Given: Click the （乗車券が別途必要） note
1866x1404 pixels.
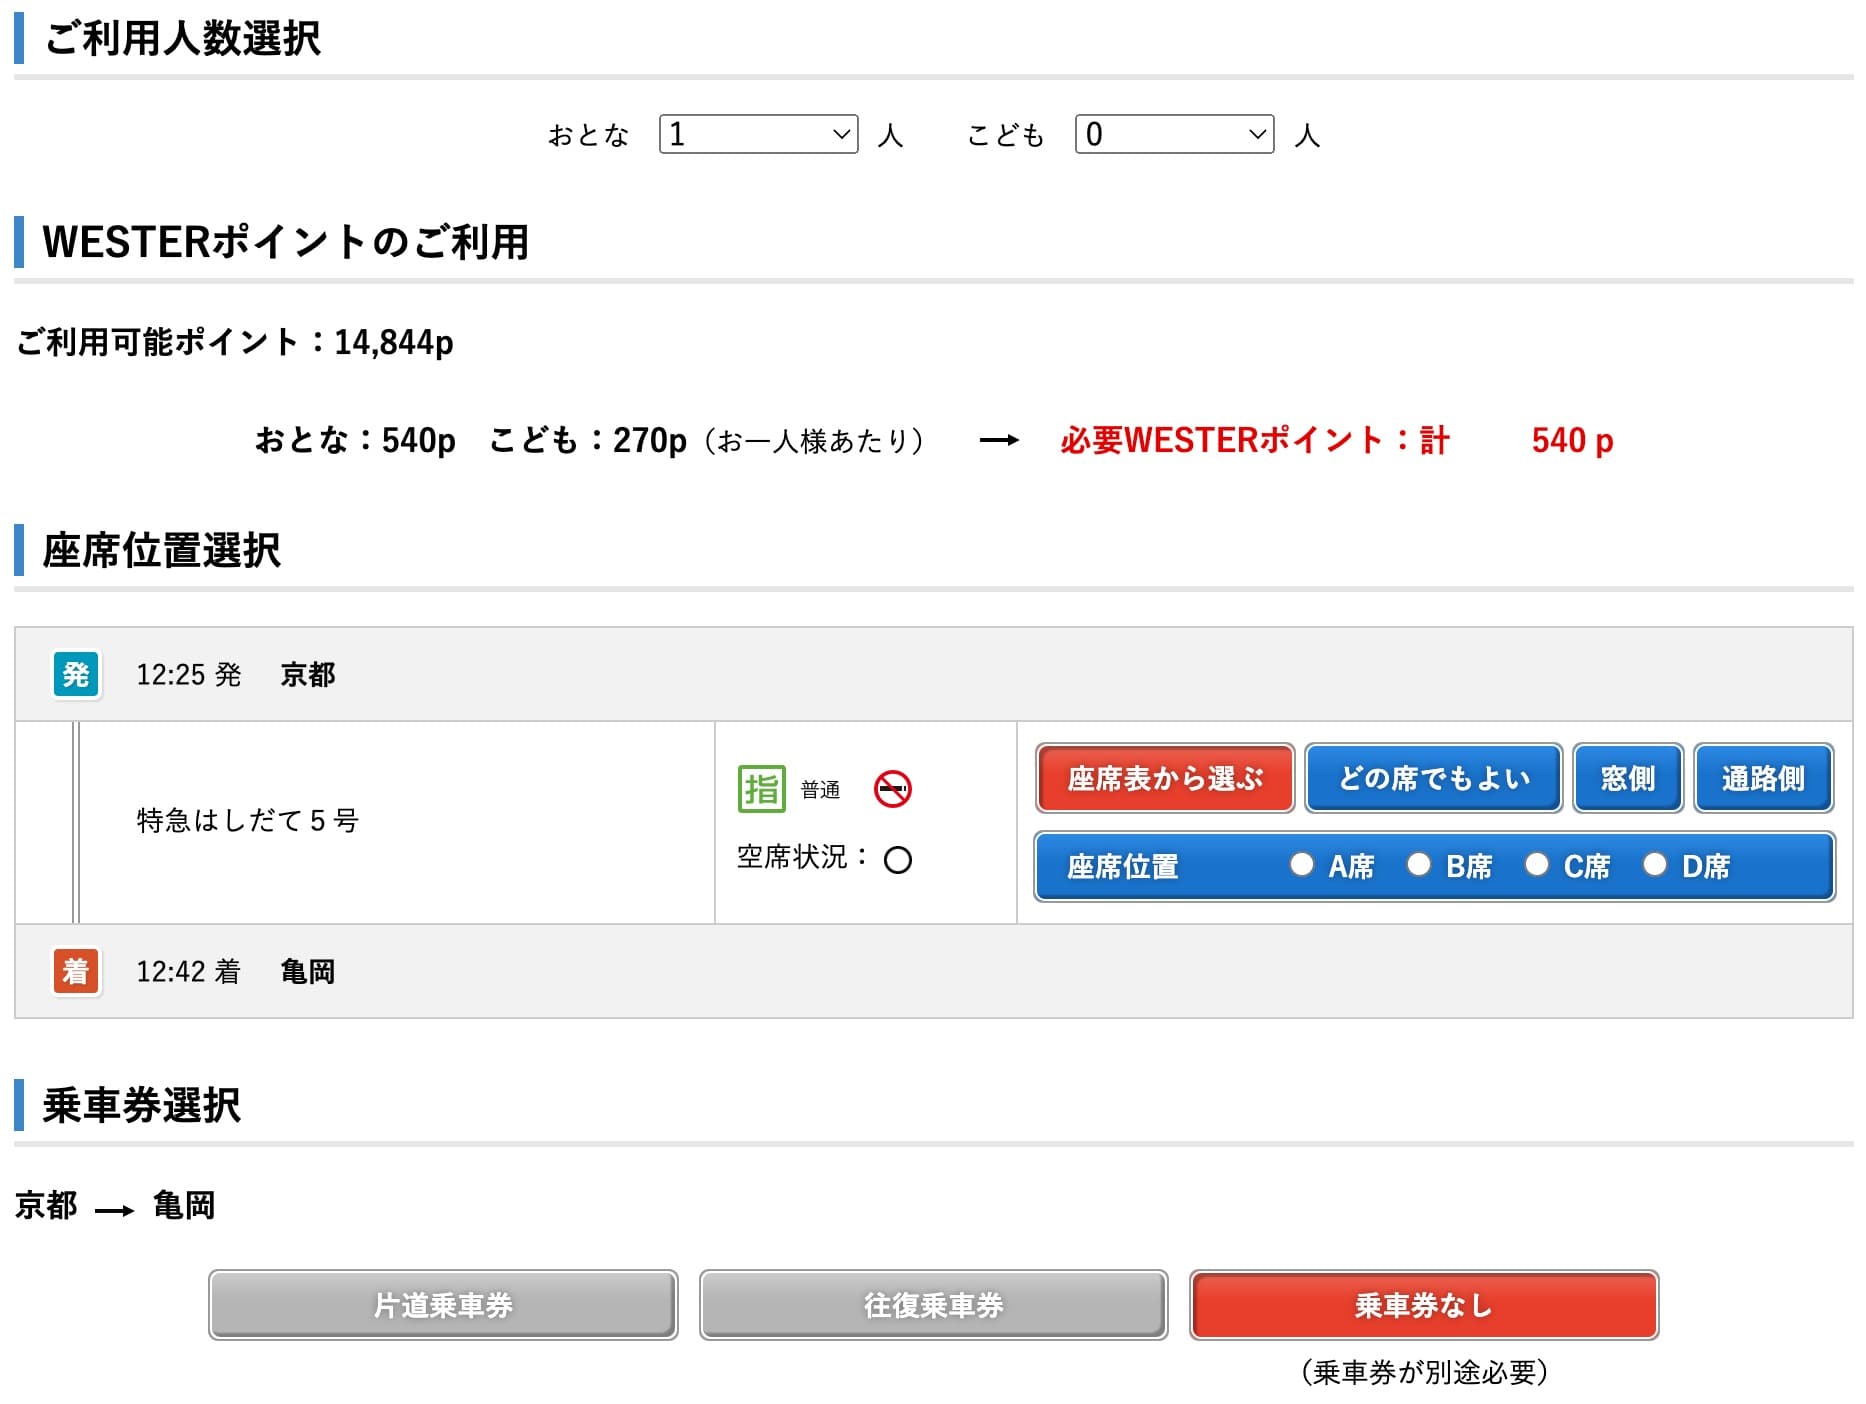Looking at the screenshot, I should point(1424,1372).
